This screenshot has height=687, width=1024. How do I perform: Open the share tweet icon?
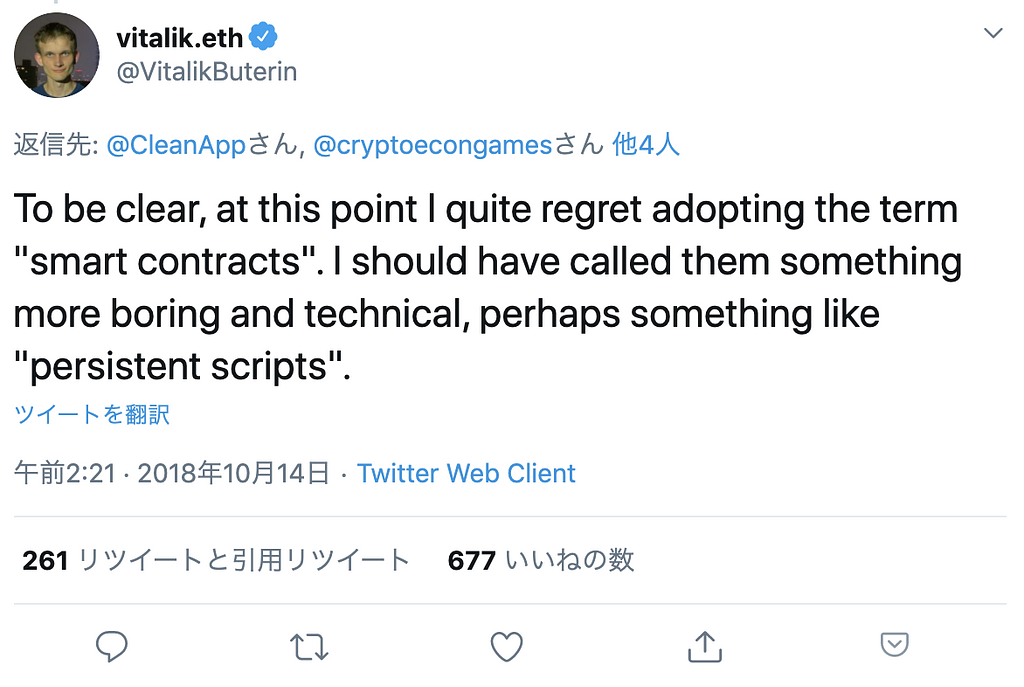[x=704, y=646]
